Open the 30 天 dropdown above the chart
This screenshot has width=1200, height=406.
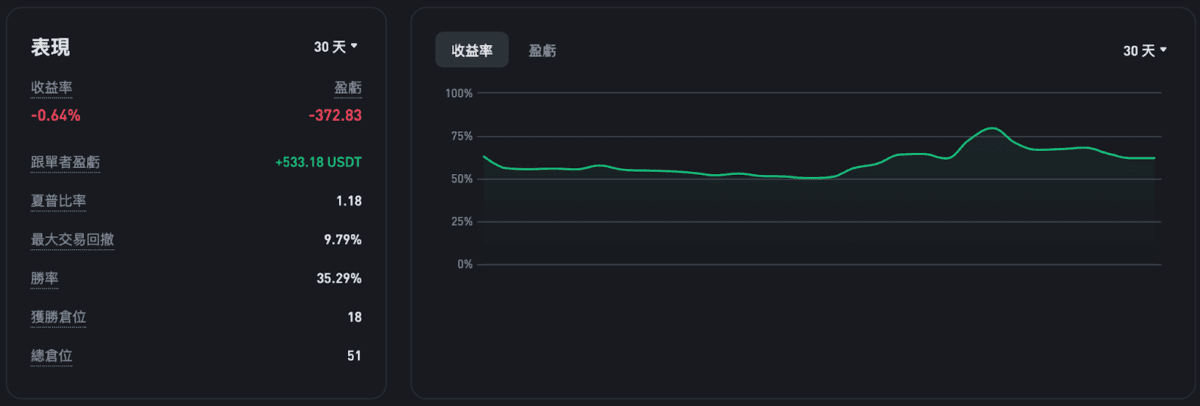point(1145,51)
